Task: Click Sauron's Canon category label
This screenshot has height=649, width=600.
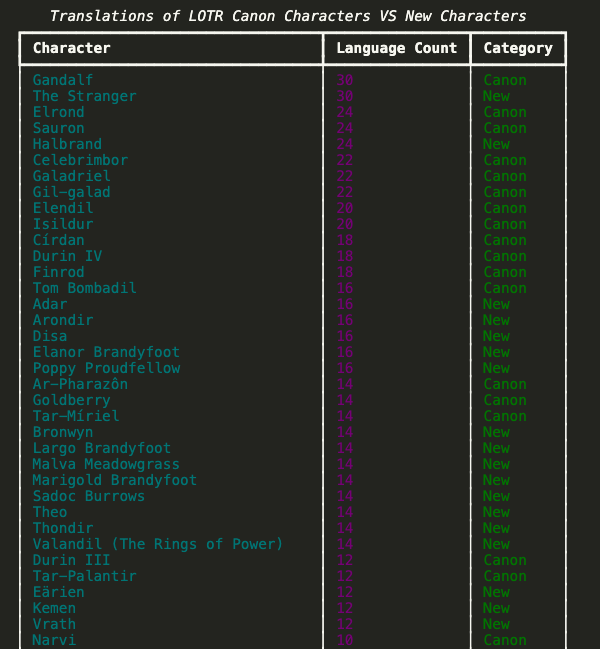Action: click(504, 128)
